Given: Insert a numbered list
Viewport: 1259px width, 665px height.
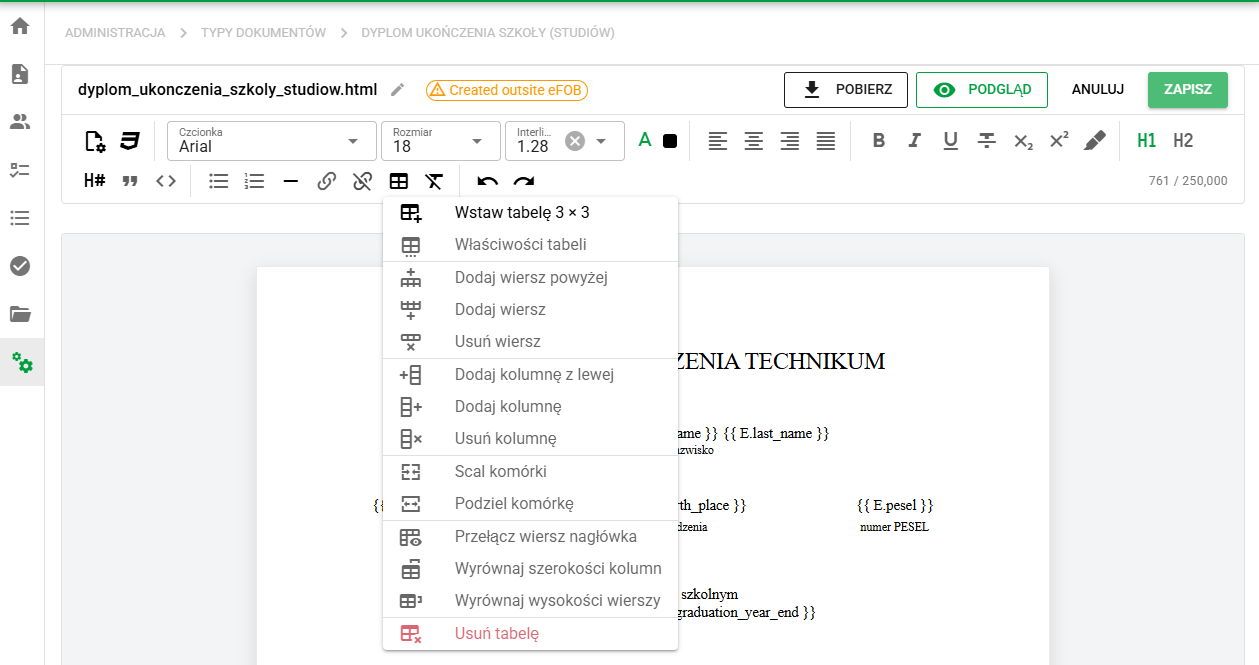Looking at the screenshot, I should coord(255,181).
